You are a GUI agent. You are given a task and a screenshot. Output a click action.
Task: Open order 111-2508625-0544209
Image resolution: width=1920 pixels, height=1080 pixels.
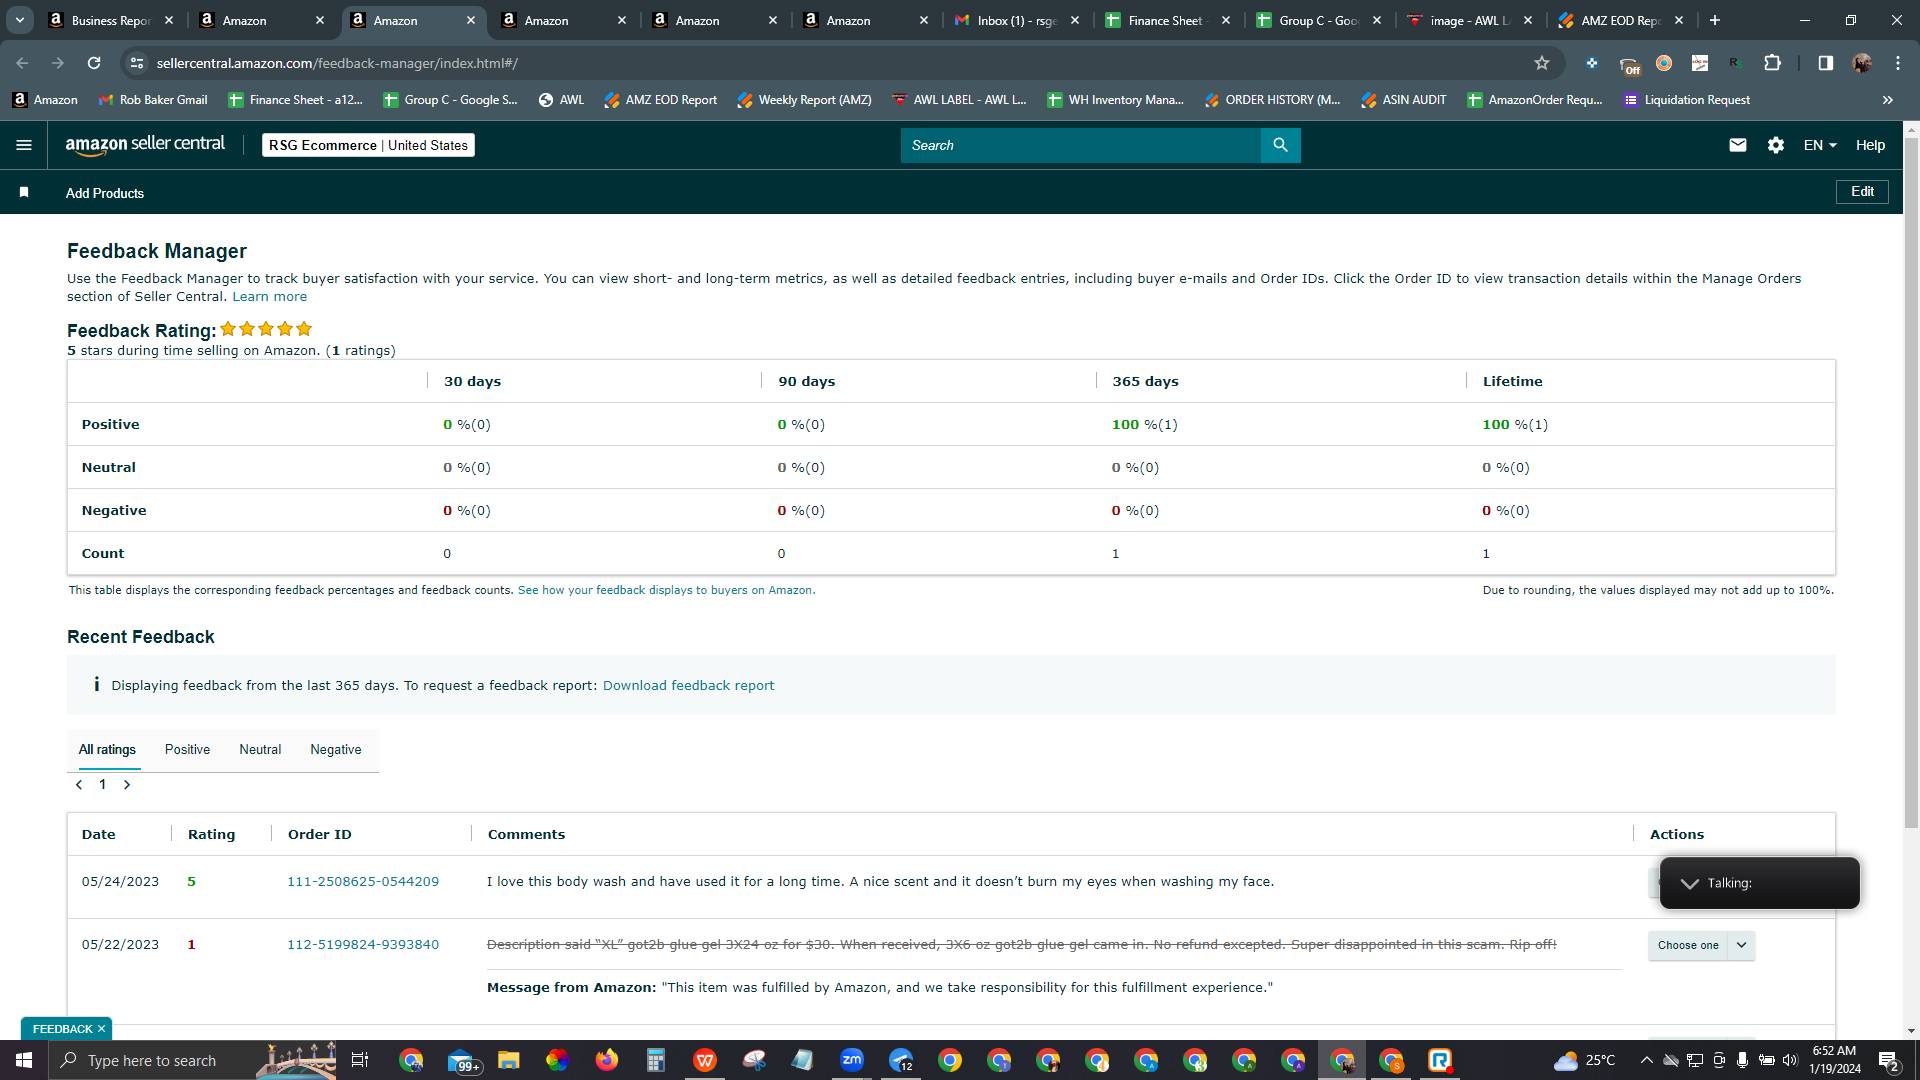coord(363,882)
